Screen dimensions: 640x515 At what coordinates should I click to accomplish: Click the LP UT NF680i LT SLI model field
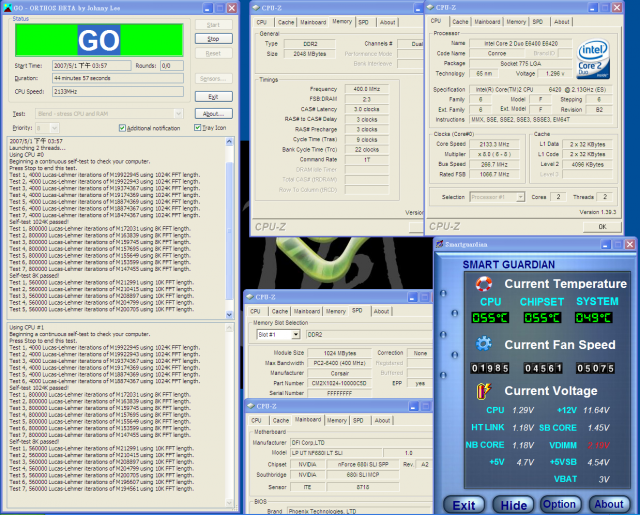[336, 453]
